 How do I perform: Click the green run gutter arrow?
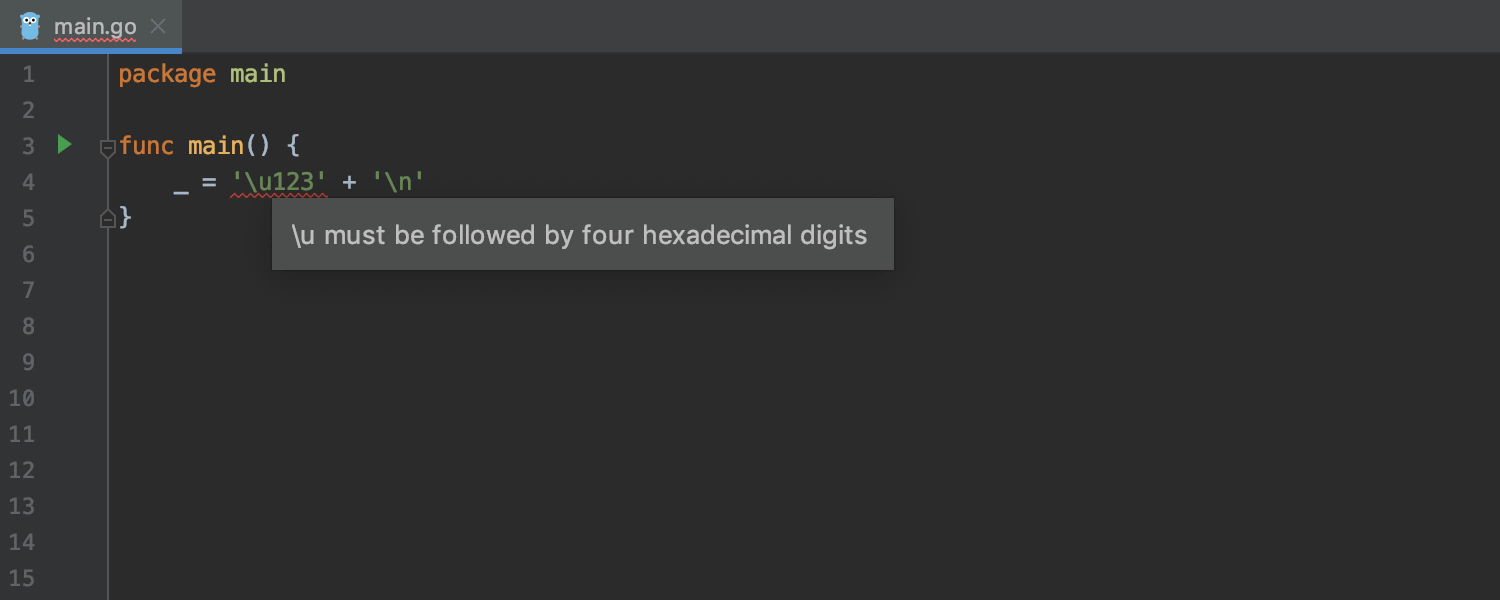pyautogui.click(x=65, y=145)
